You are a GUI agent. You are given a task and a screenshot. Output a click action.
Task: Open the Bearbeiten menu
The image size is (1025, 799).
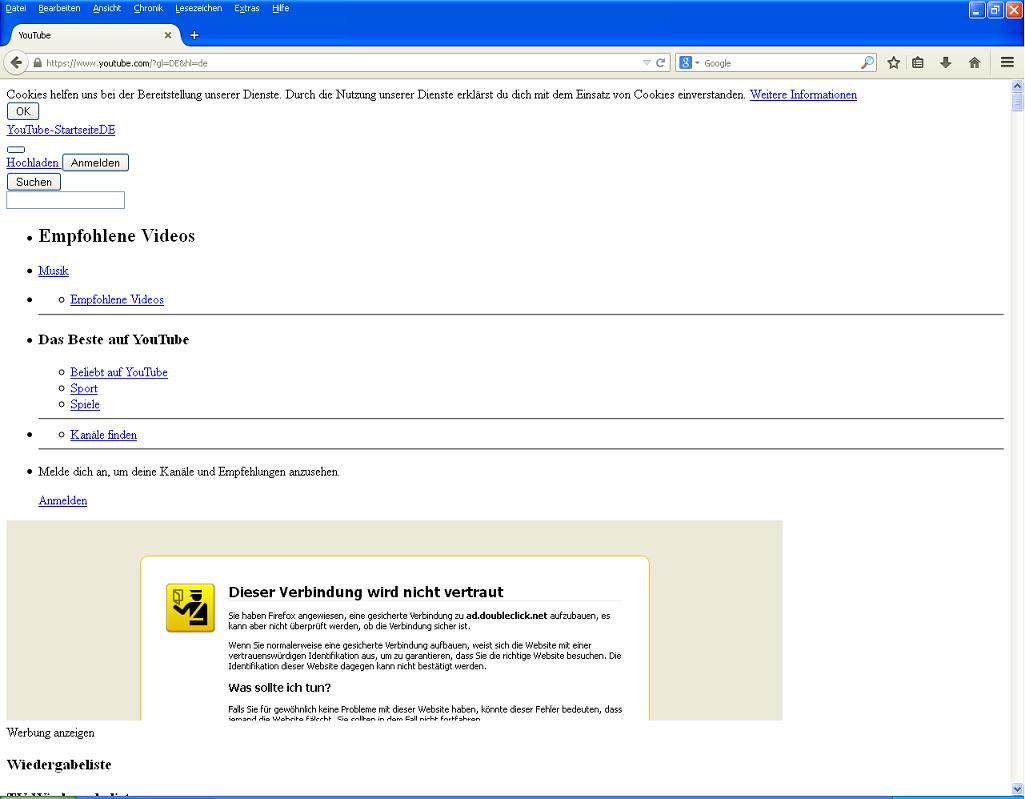(x=59, y=8)
